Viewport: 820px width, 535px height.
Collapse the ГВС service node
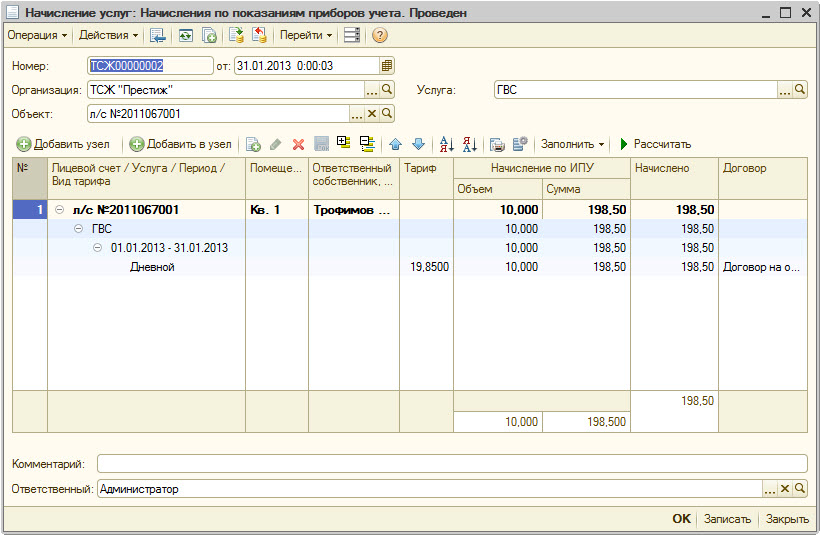[x=79, y=229]
